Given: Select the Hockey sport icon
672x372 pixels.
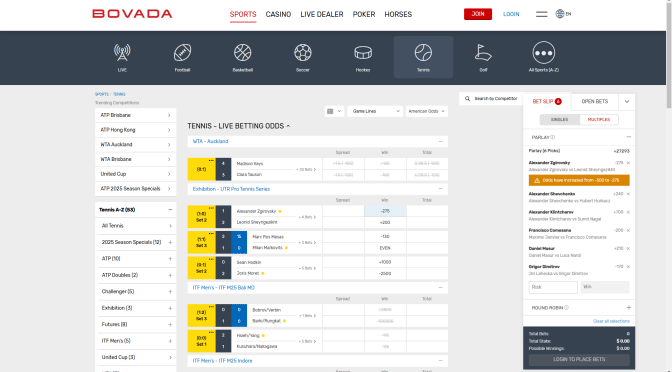Looking at the screenshot, I should tap(363, 57).
